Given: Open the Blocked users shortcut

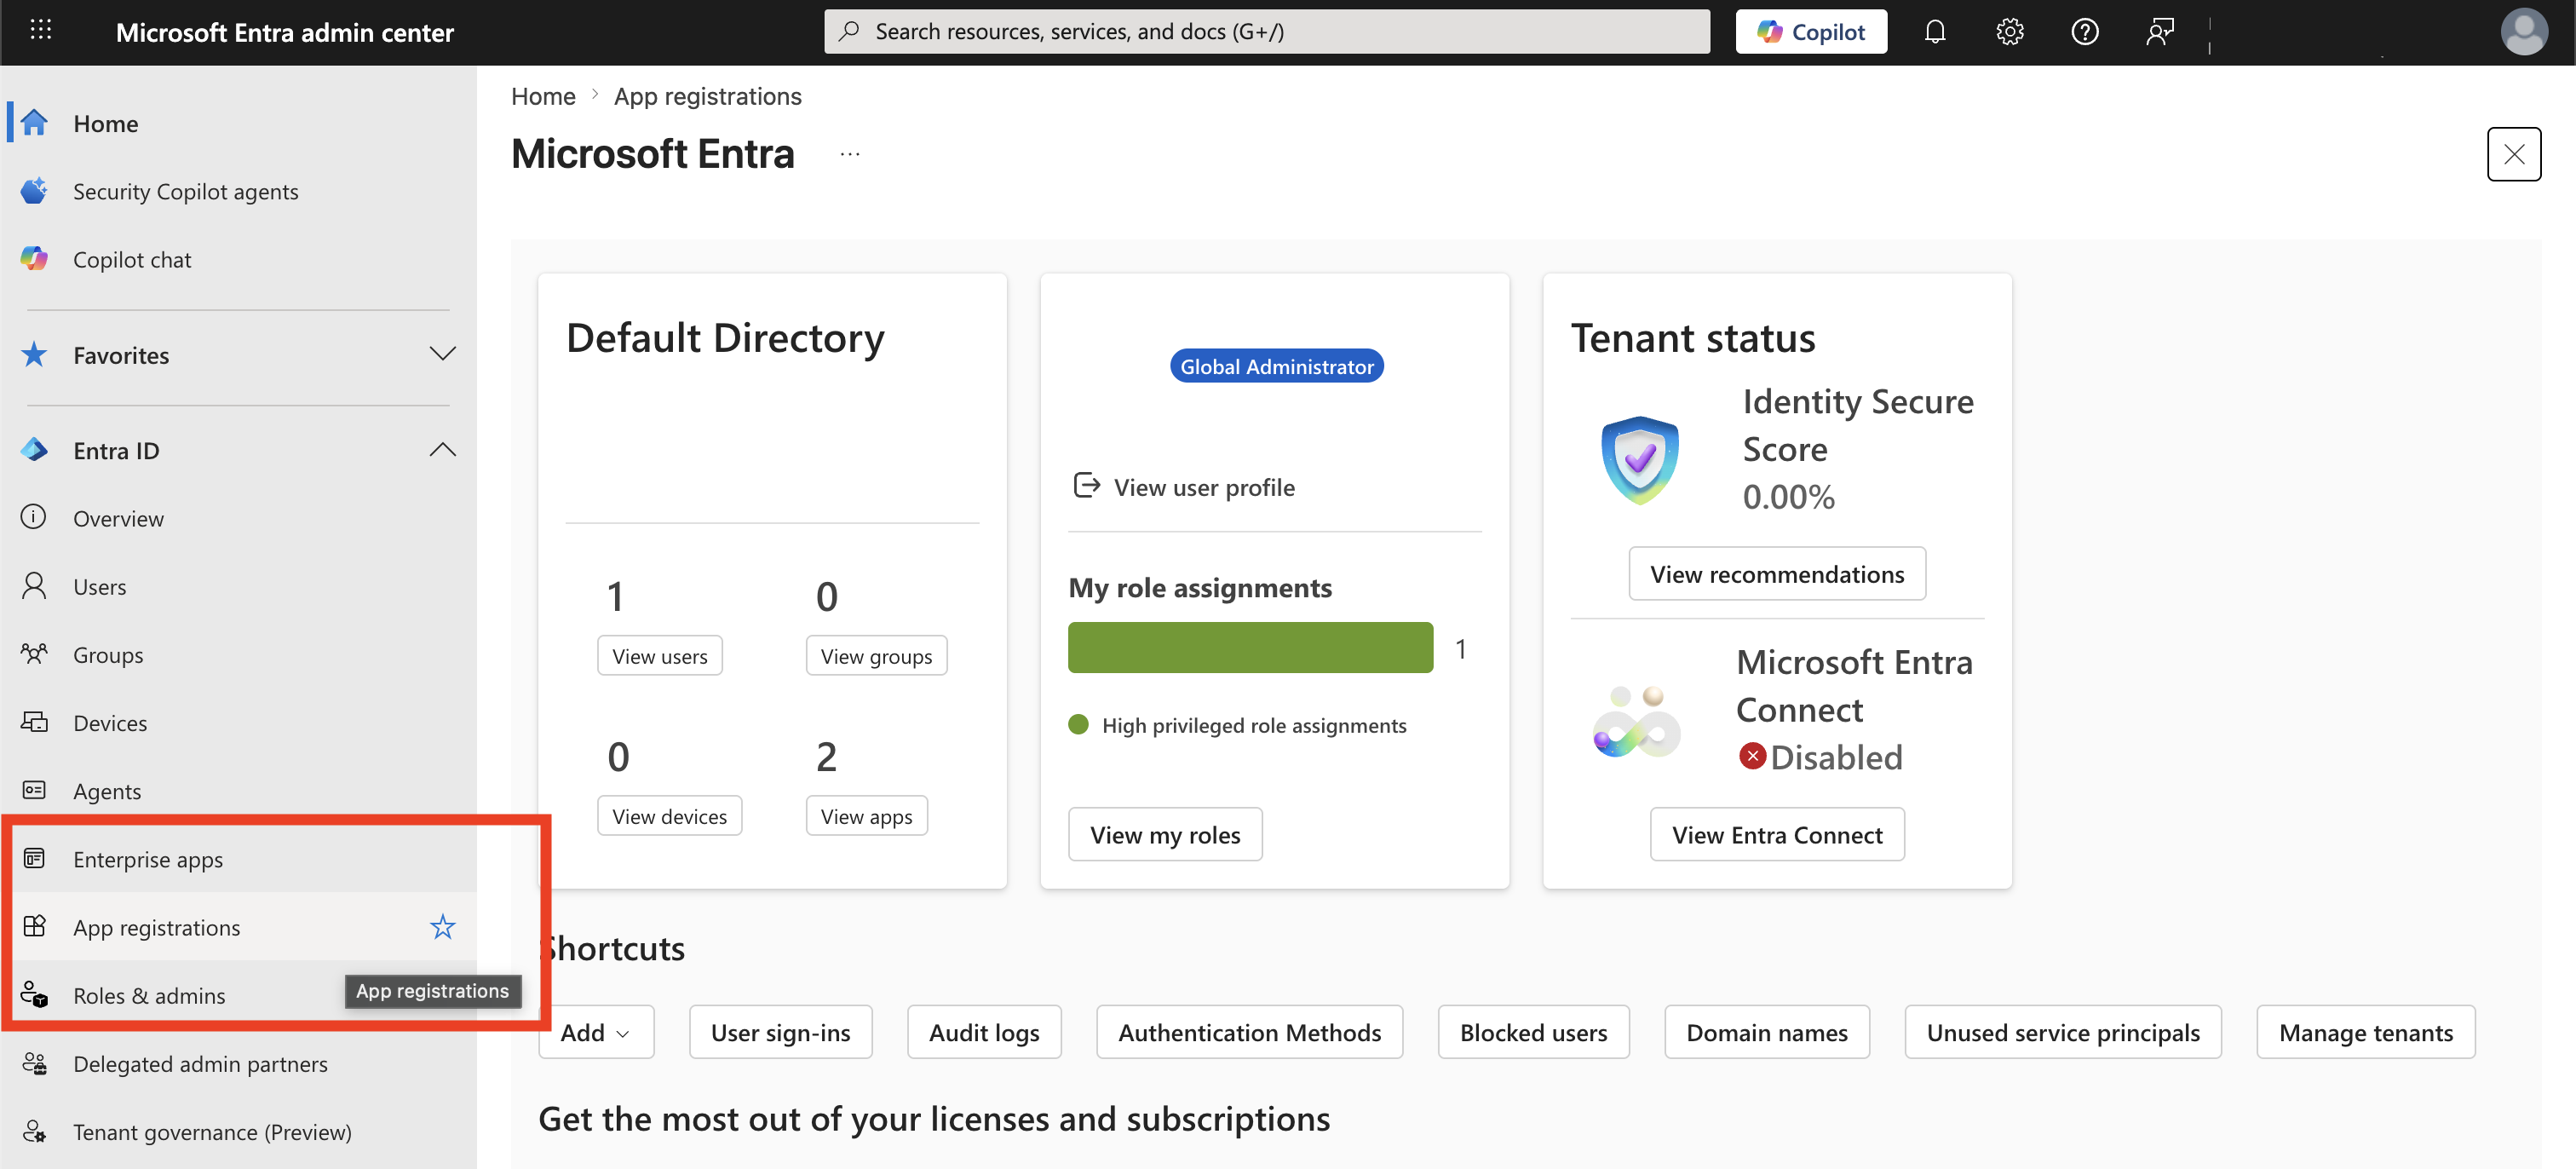Looking at the screenshot, I should (x=1533, y=1032).
